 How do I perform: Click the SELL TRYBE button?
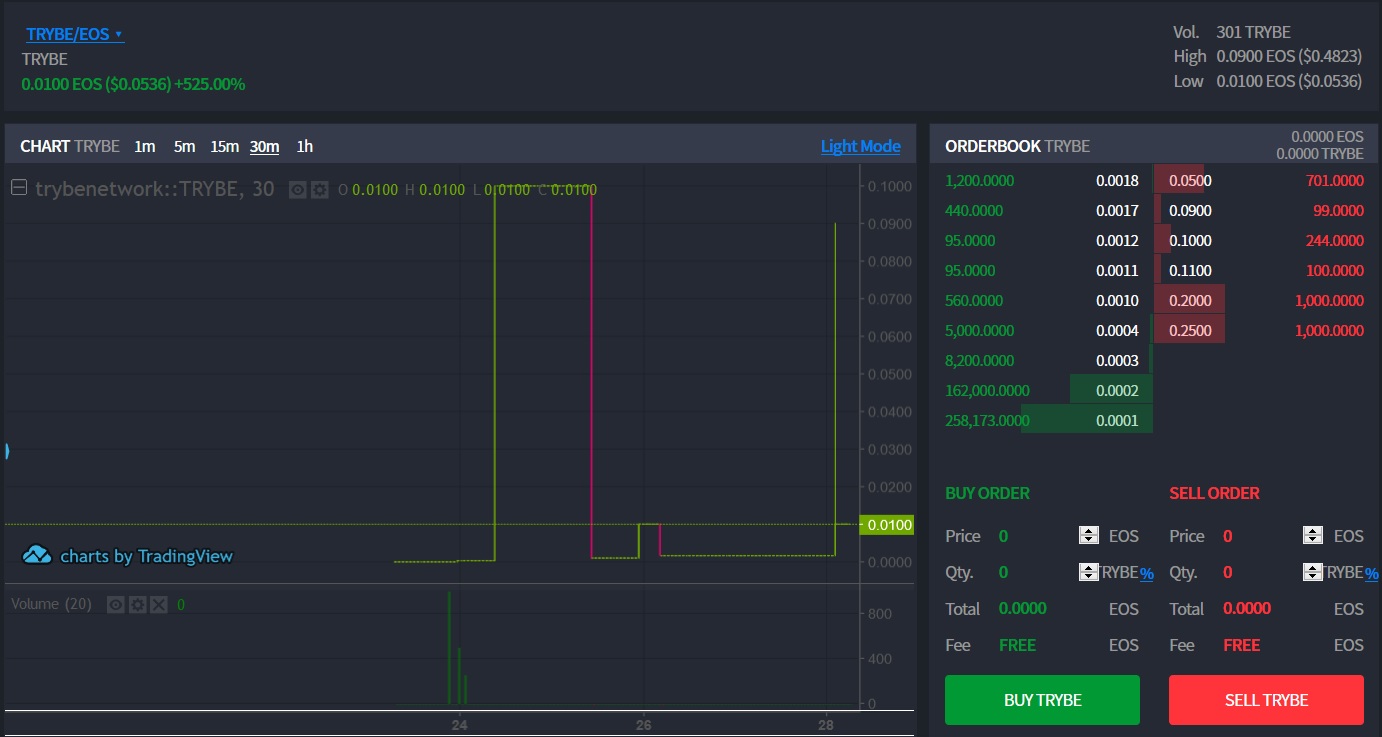pos(1266,700)
